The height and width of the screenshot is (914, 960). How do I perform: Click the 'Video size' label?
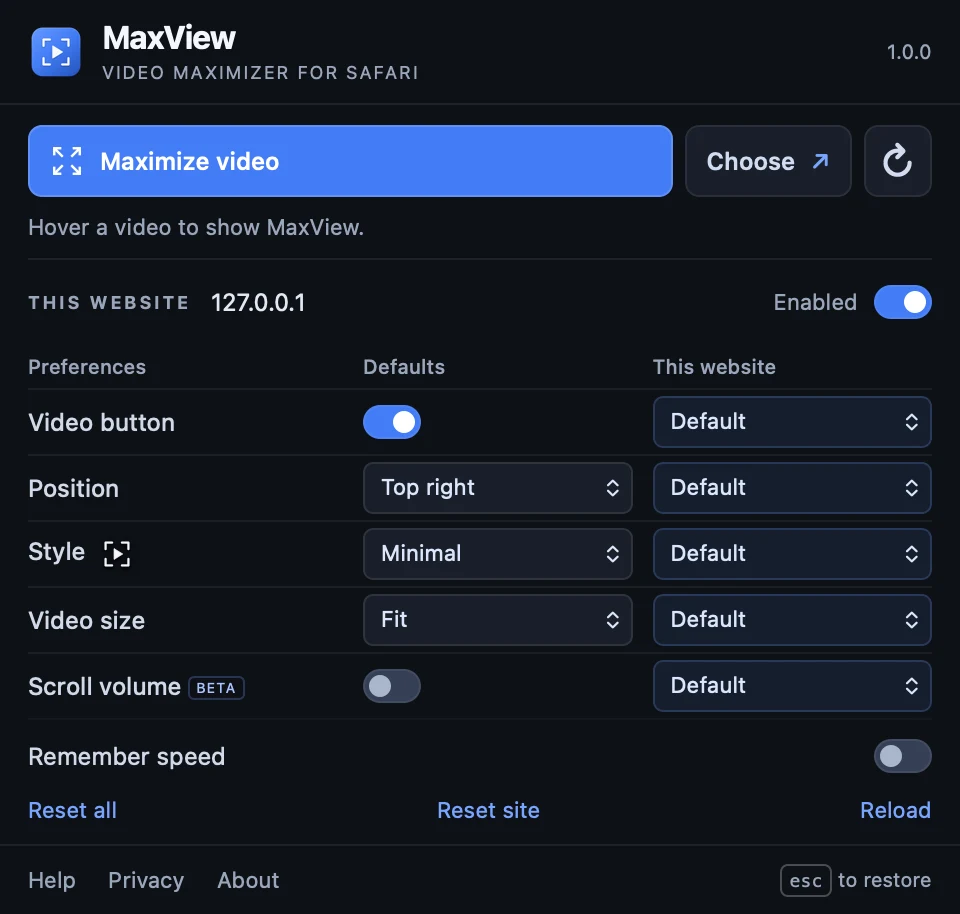coord(86,621)
